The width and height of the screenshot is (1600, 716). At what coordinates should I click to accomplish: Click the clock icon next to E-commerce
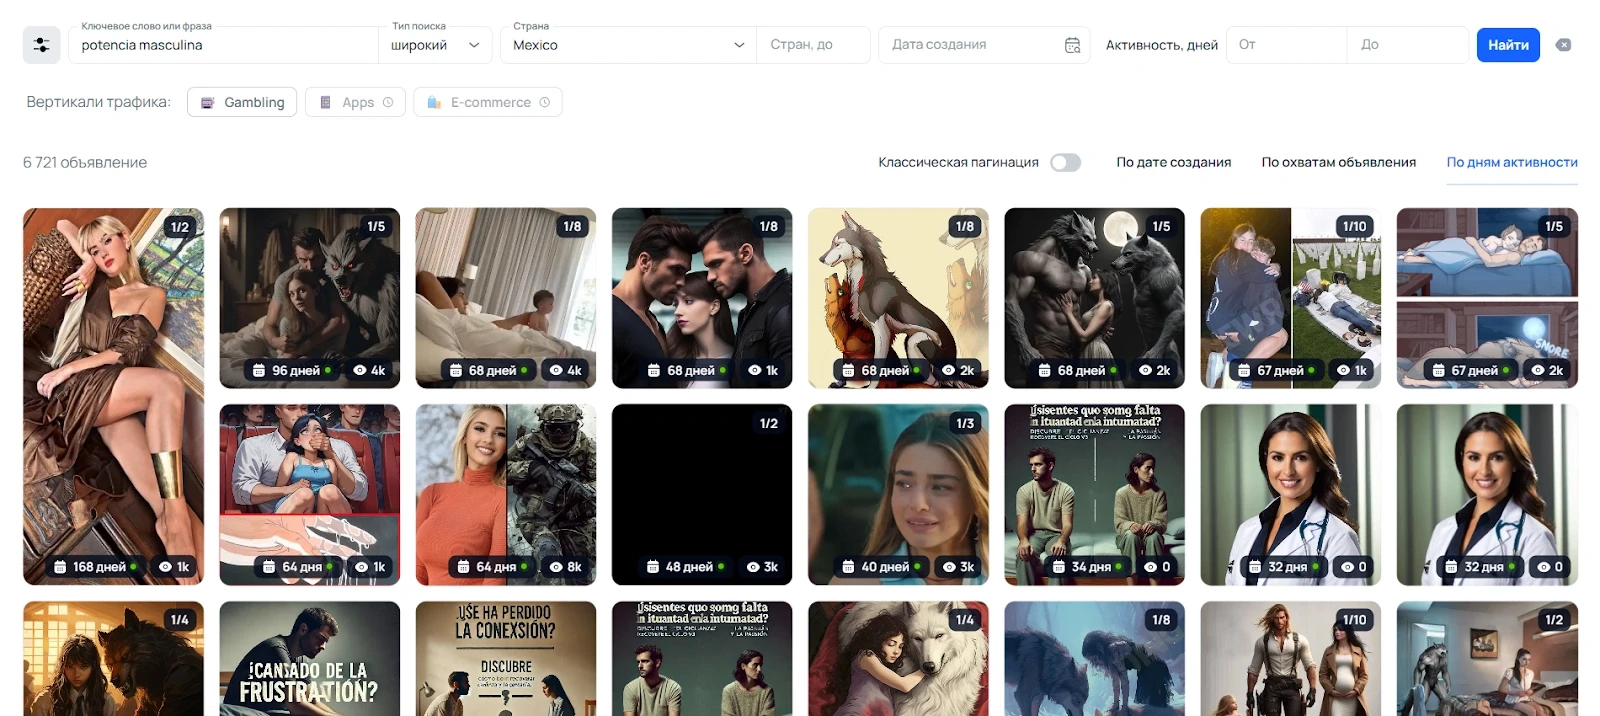tap(545, 102)
